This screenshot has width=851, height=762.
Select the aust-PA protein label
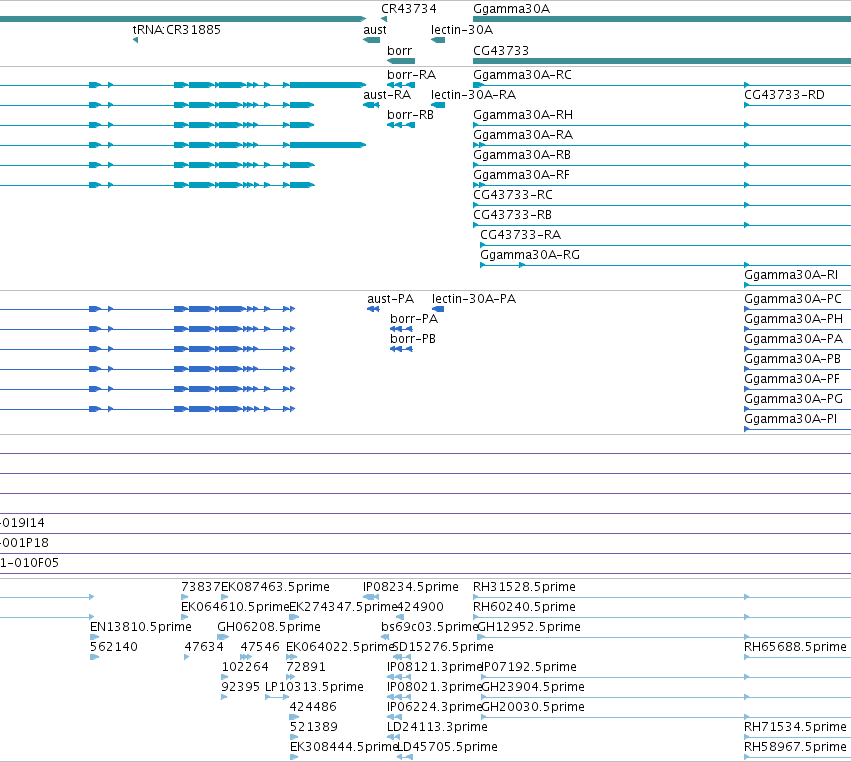390,299
